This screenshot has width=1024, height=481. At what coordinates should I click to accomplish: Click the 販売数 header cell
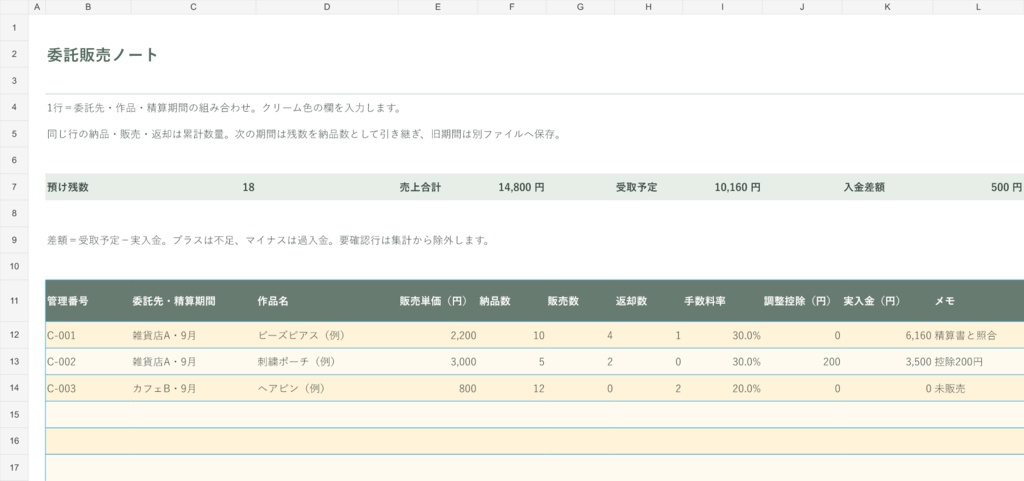tap(580, 301)
